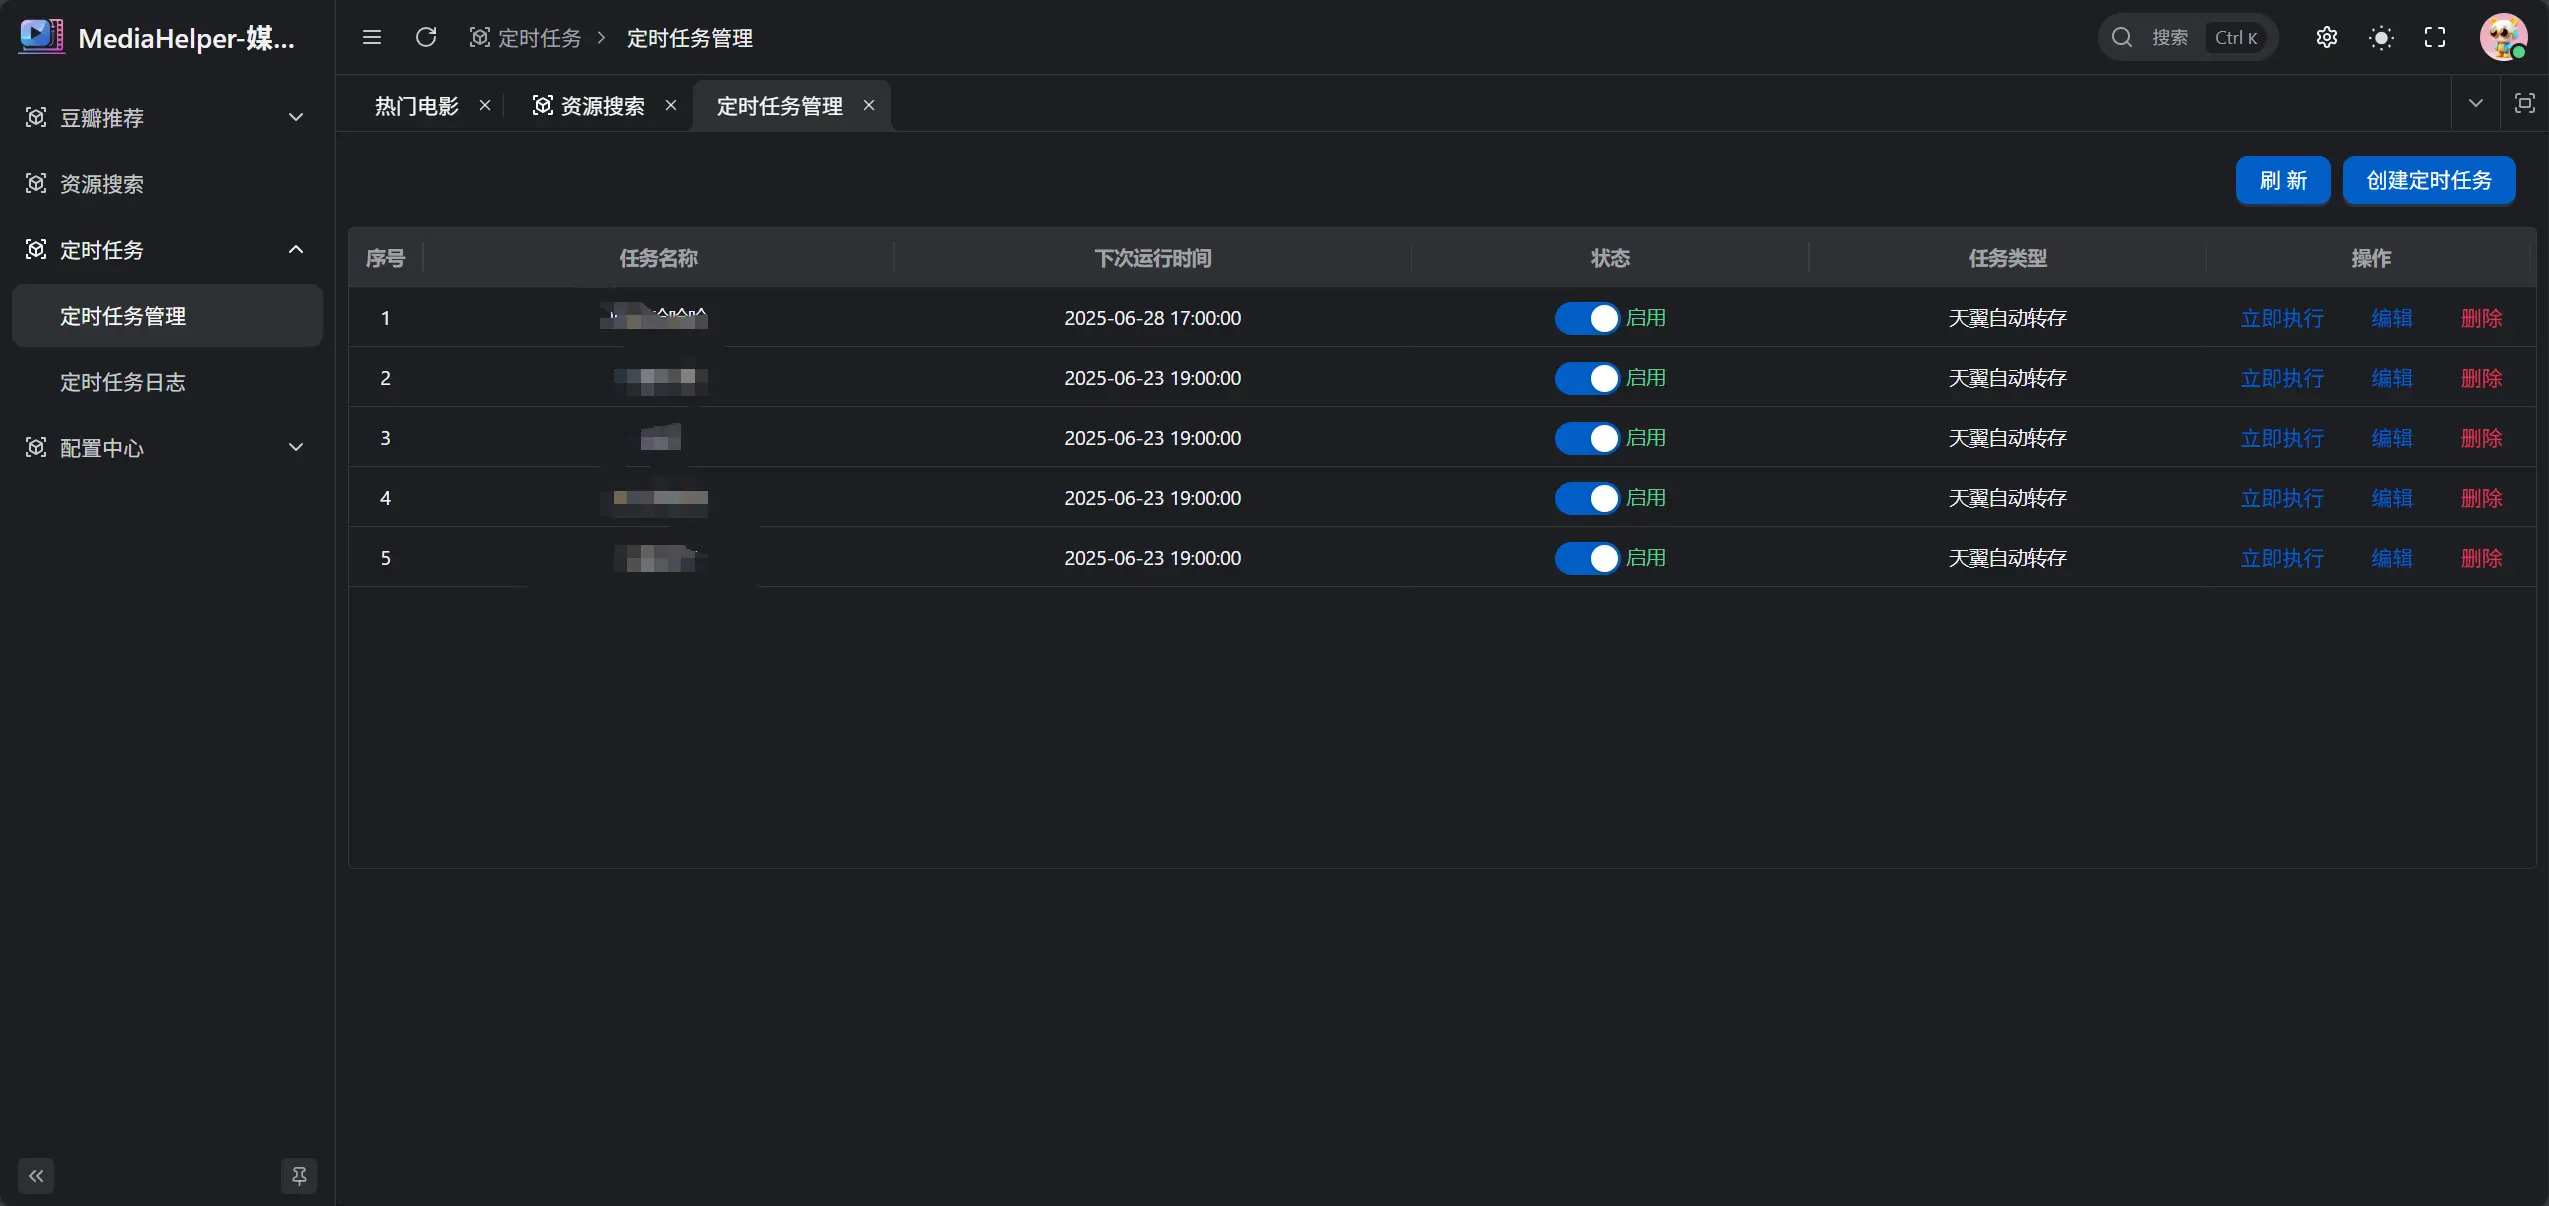Disable the toggle for task row 1

(1586, 318)
